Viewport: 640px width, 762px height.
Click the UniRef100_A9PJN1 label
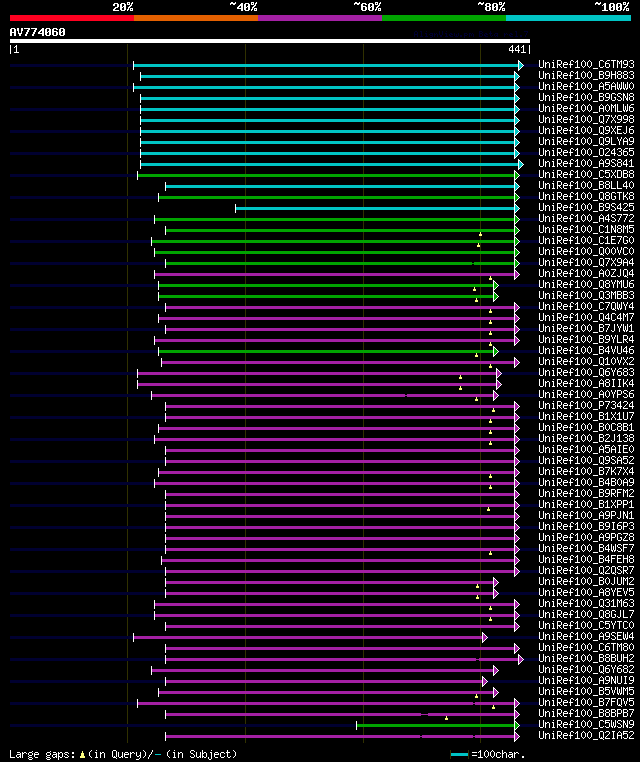pyautogui.click(x=586, y=516)
